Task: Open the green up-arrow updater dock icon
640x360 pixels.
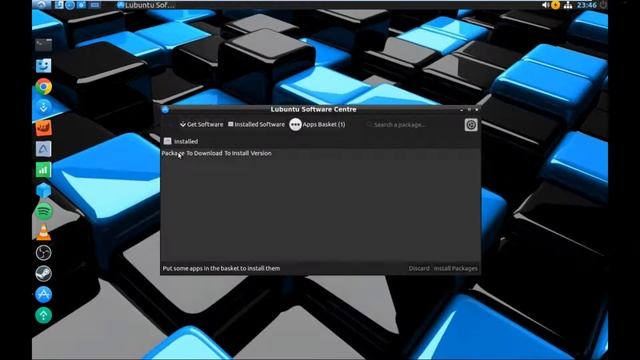Action: [x=43, y=315]
